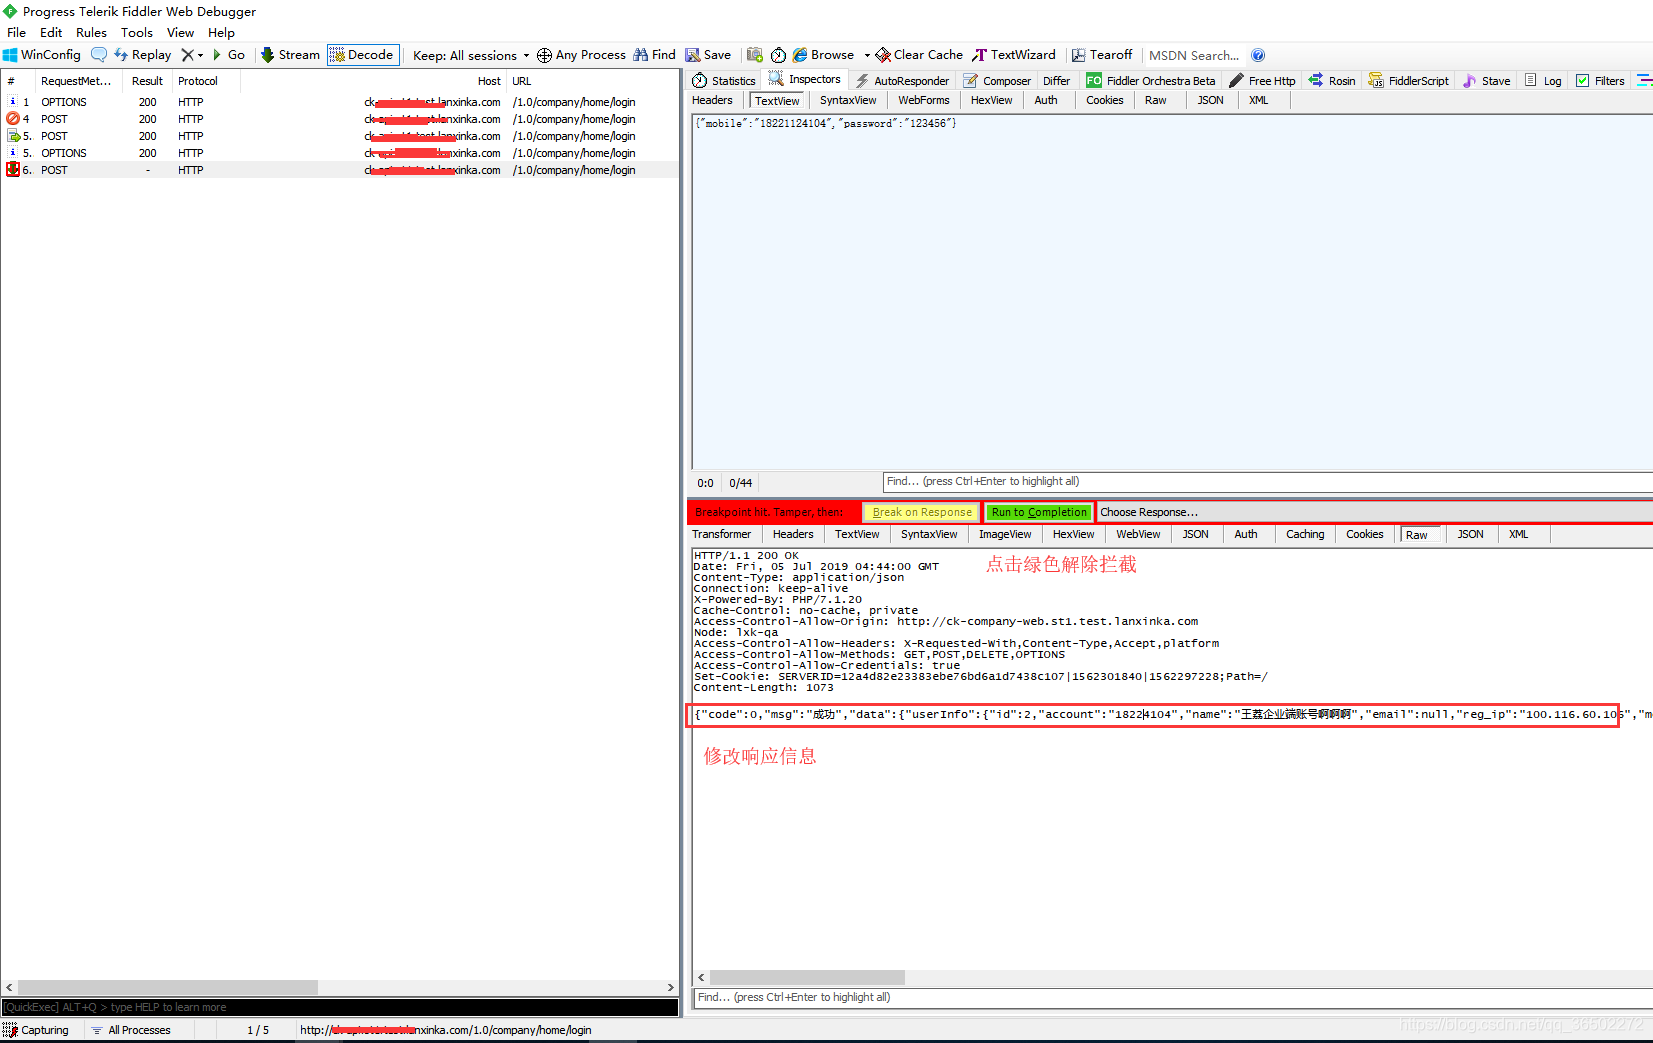Select session 4 POST row

pos(340,119)
